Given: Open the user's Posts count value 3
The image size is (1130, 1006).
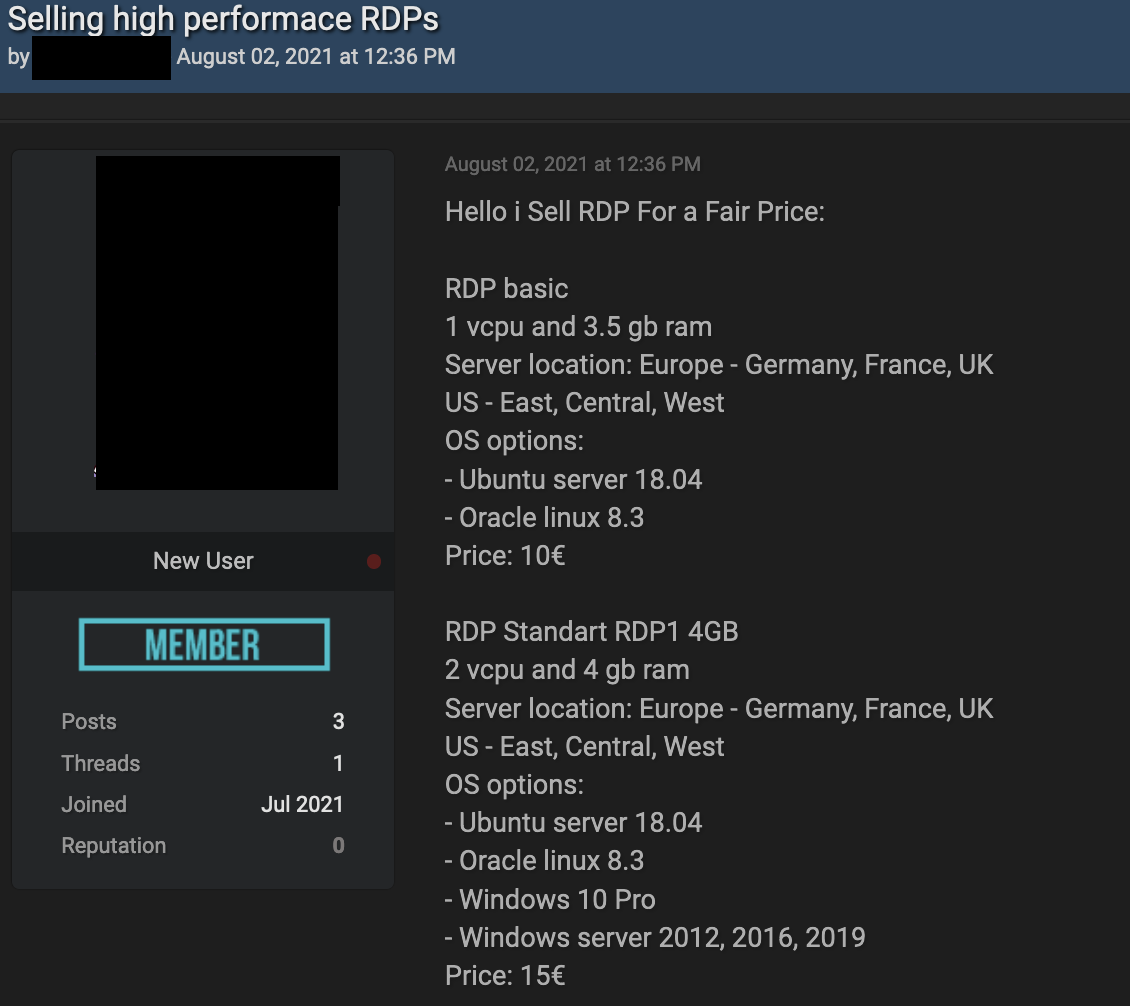Looking at the screenshot, I should 338,722.
